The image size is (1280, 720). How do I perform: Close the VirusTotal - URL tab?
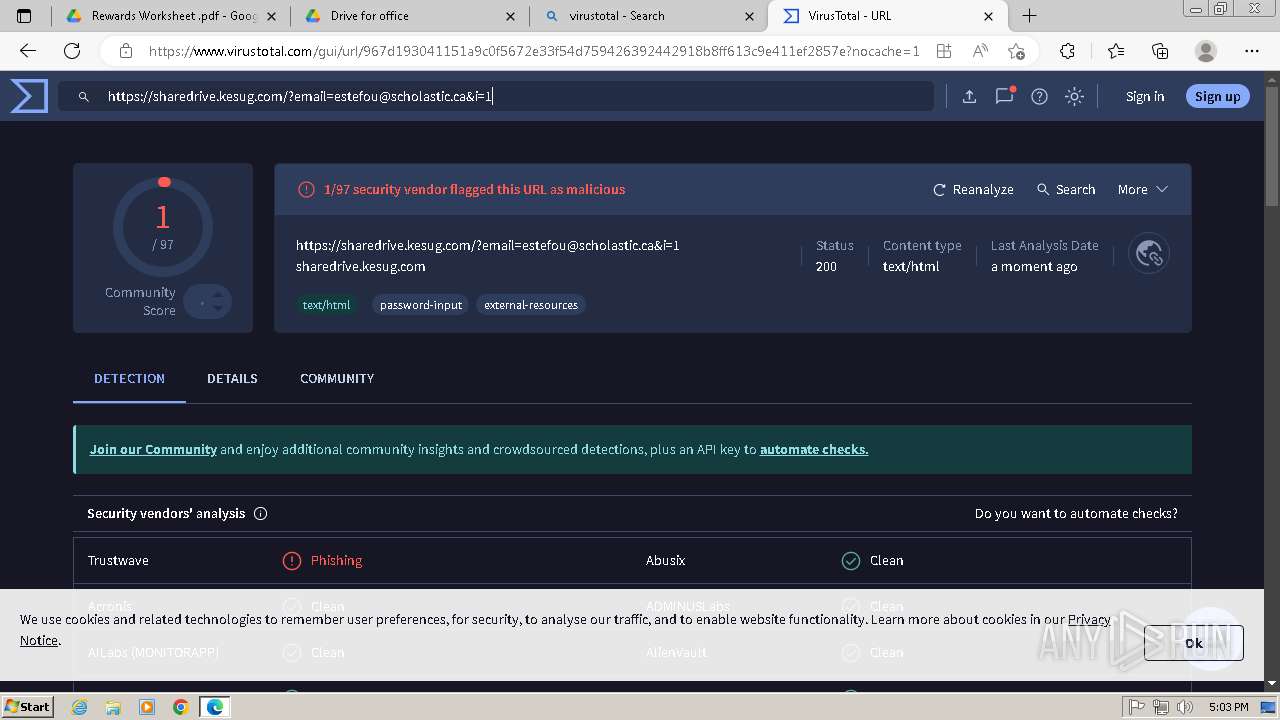[x=988, y=16]
